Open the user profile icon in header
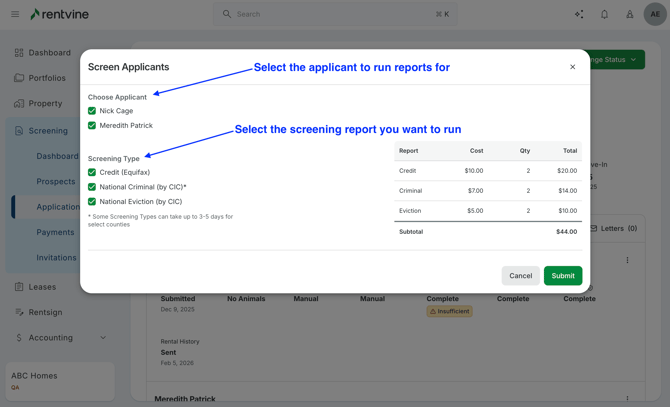The height and width of the screenshot is (407, 670). point(629,14)
